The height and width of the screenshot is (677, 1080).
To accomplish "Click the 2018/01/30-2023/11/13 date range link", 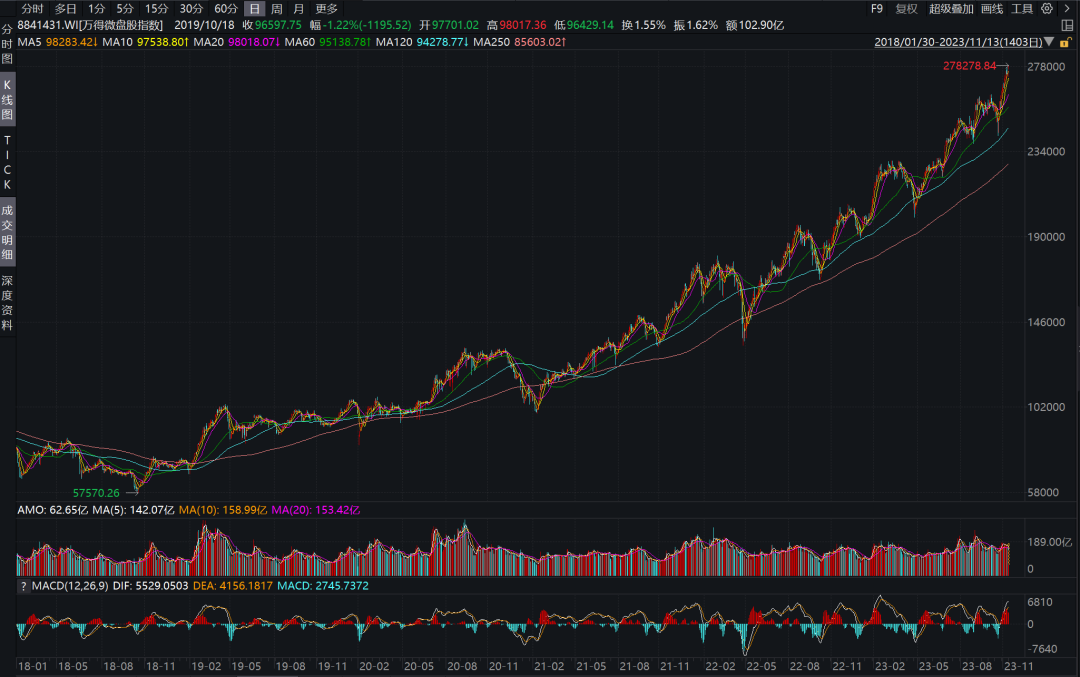I will tap(958, 42).
